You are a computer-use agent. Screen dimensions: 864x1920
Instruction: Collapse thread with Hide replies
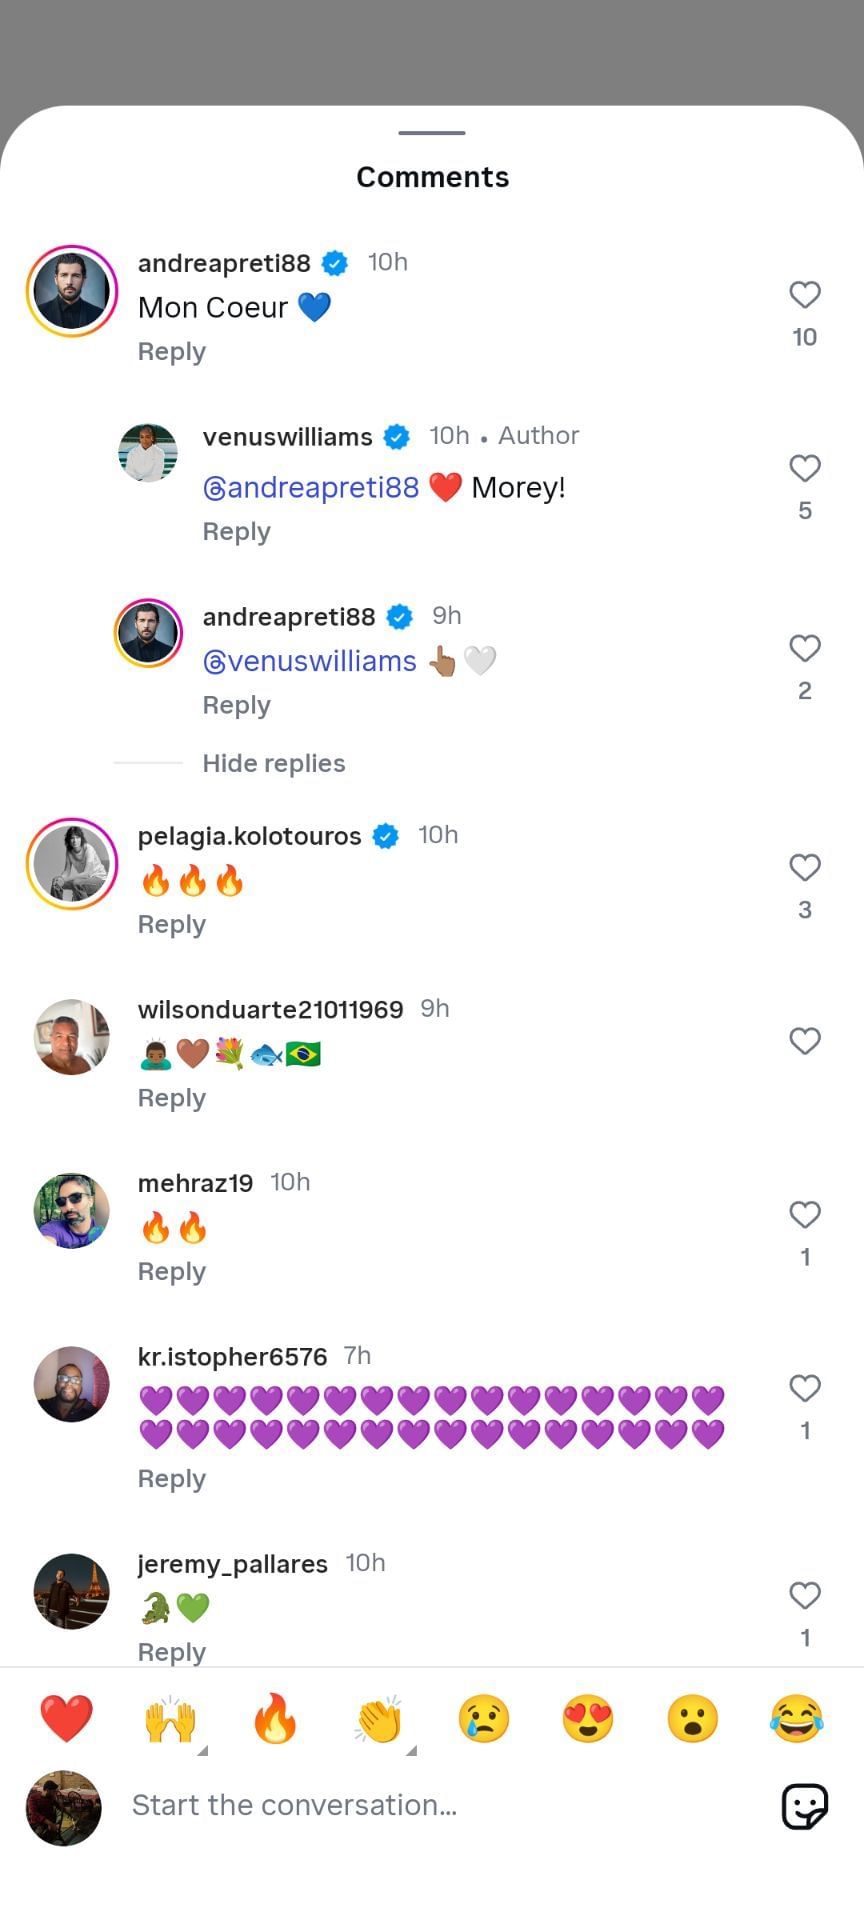(273, 764)
